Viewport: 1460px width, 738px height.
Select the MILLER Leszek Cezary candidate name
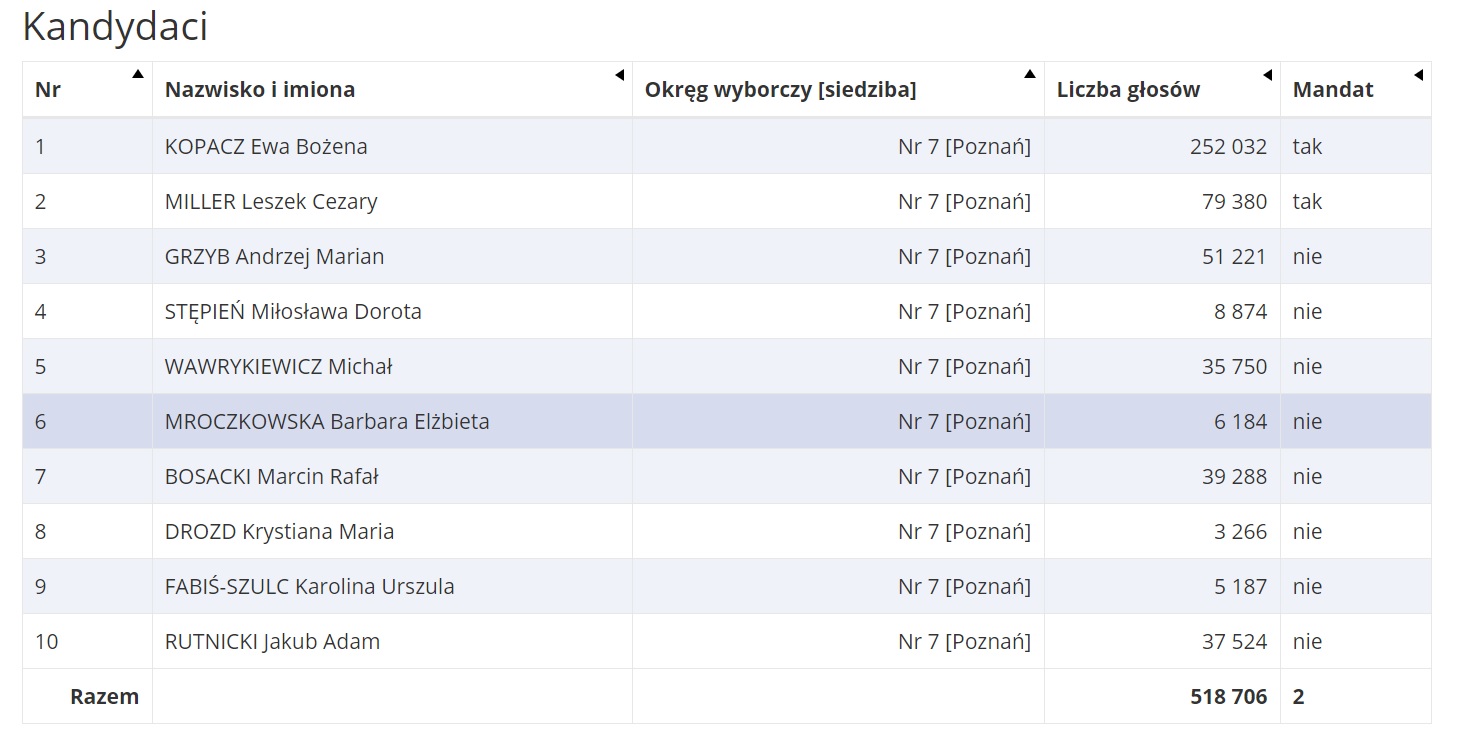pos(271,202)
